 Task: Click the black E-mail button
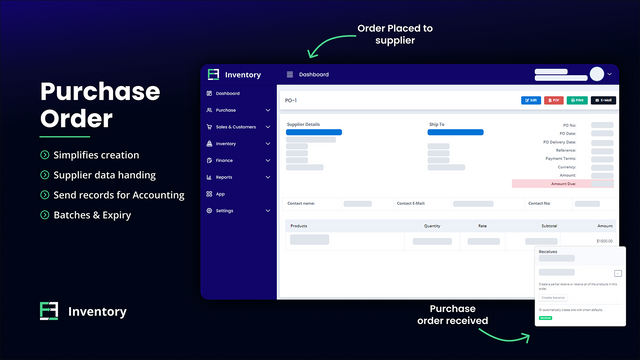[603, 100]
